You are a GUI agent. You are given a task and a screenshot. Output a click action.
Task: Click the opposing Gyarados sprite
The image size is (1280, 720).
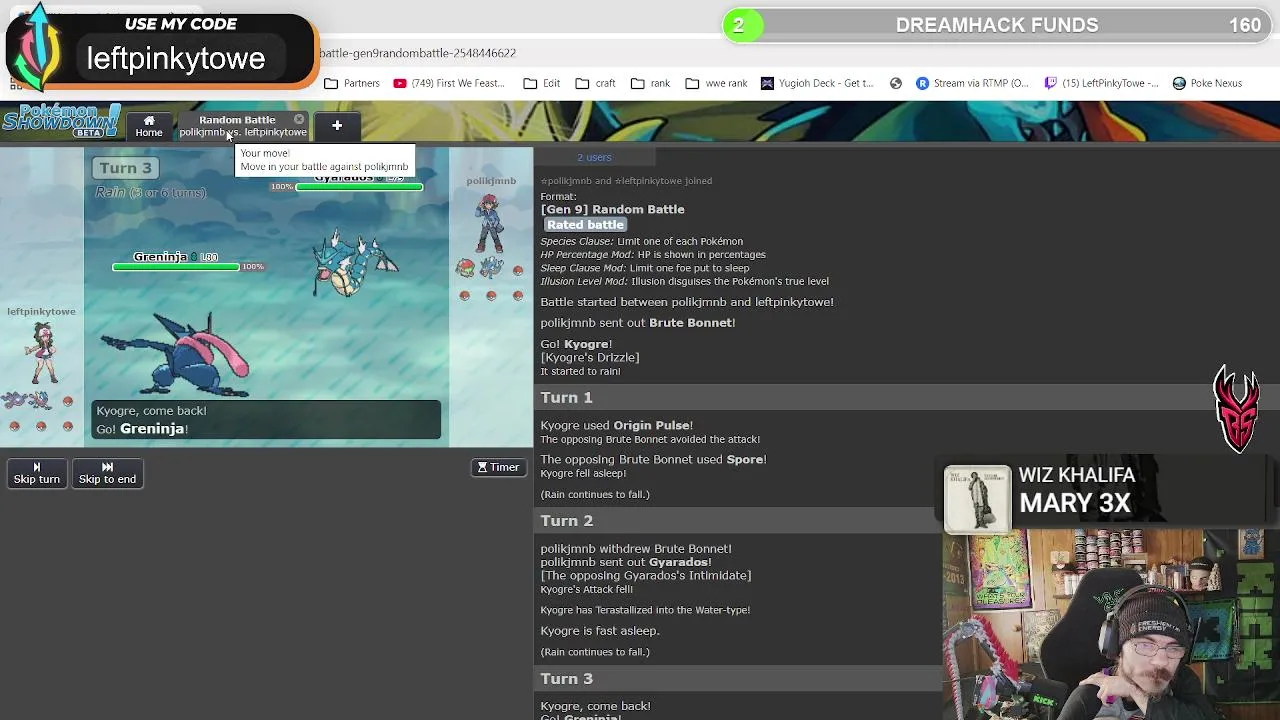[355, 265]
